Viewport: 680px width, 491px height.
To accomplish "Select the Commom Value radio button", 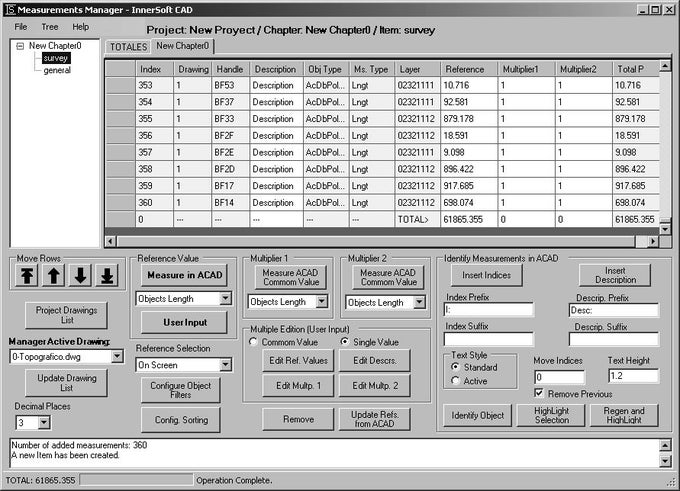I will tap(253, 342).
